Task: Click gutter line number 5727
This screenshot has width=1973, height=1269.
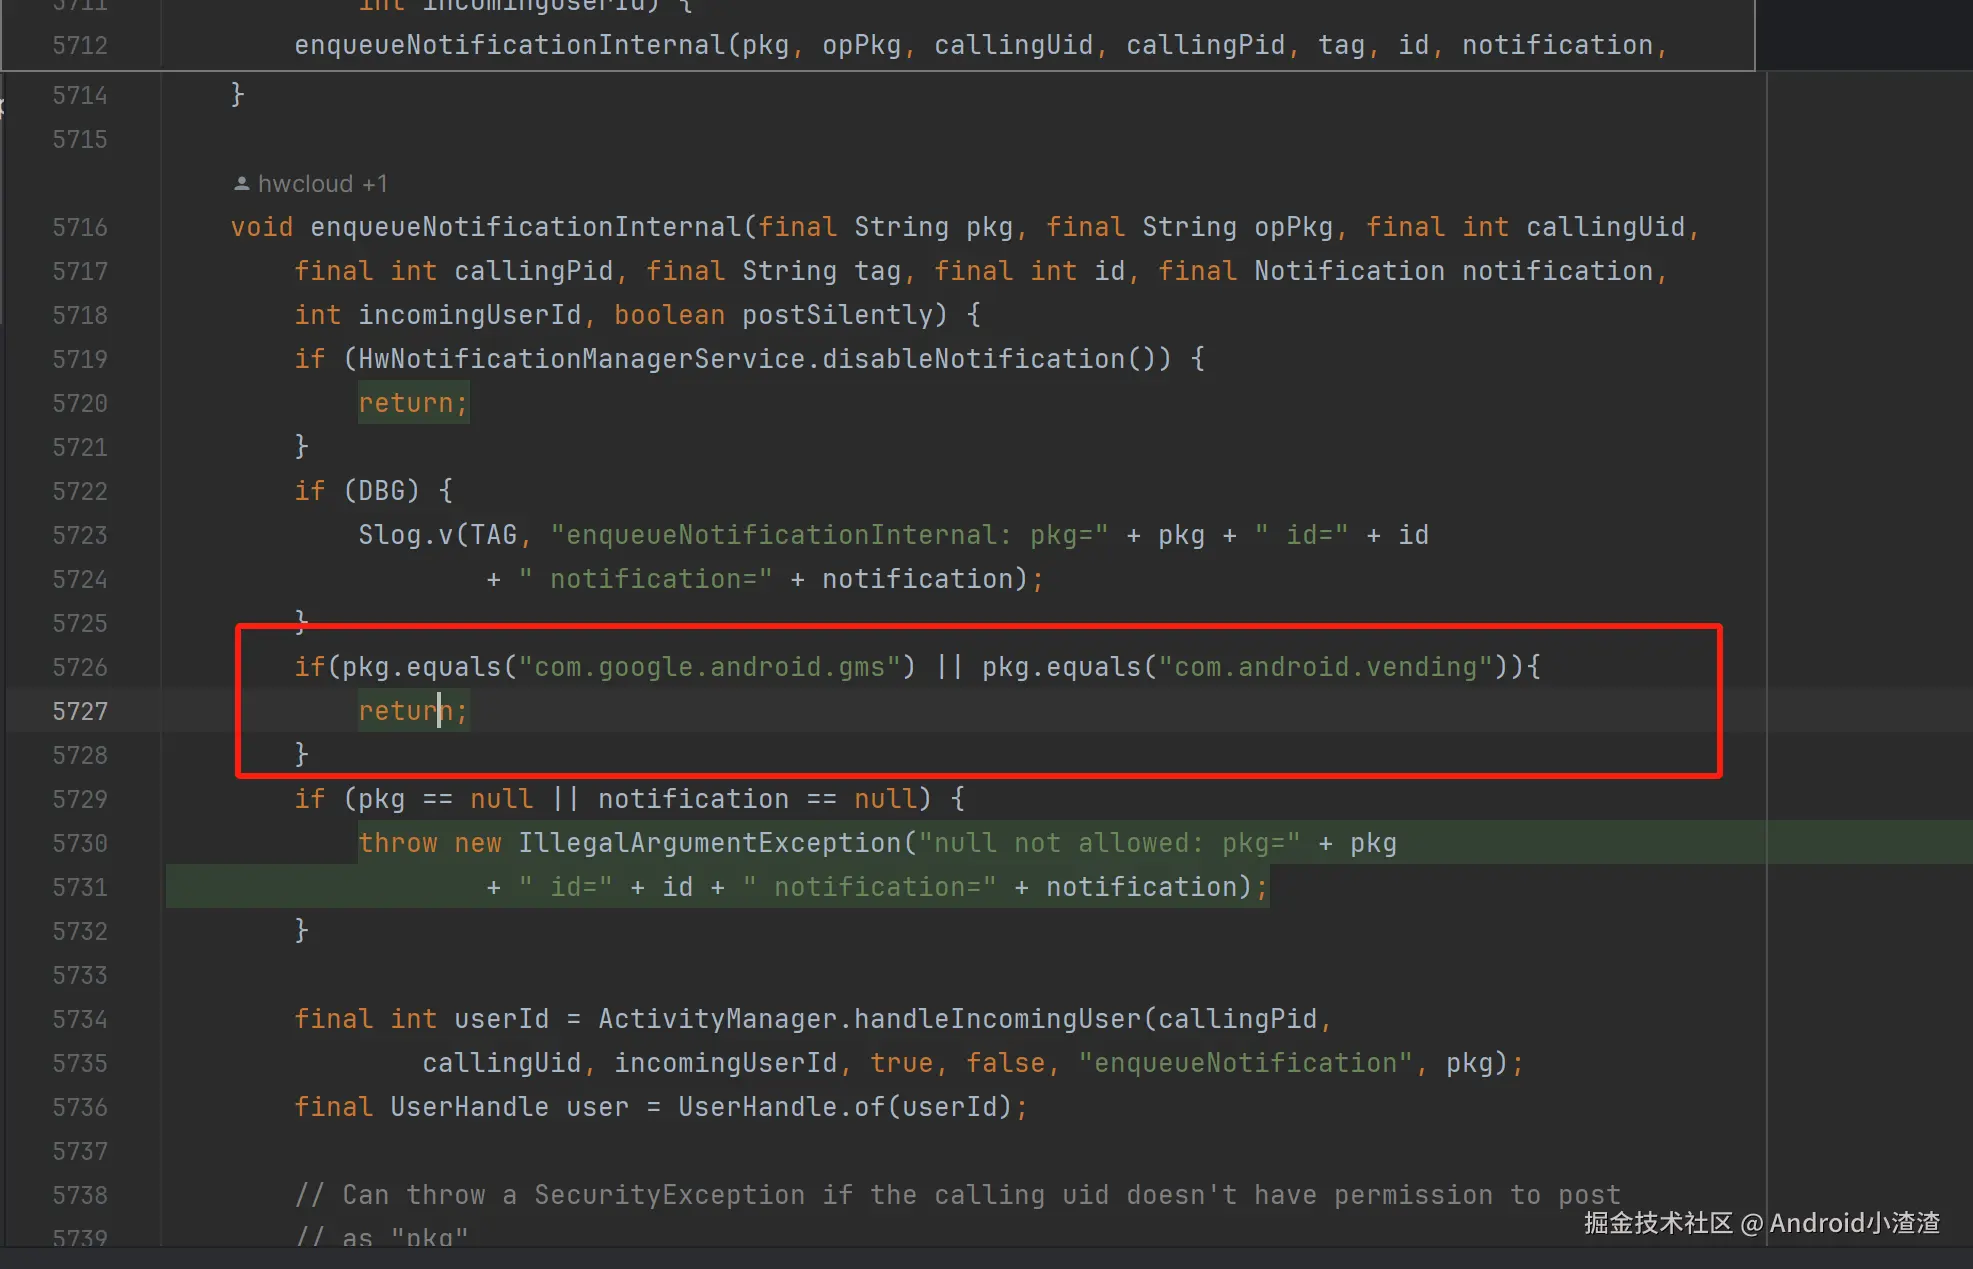Action: tap(80, 711)
